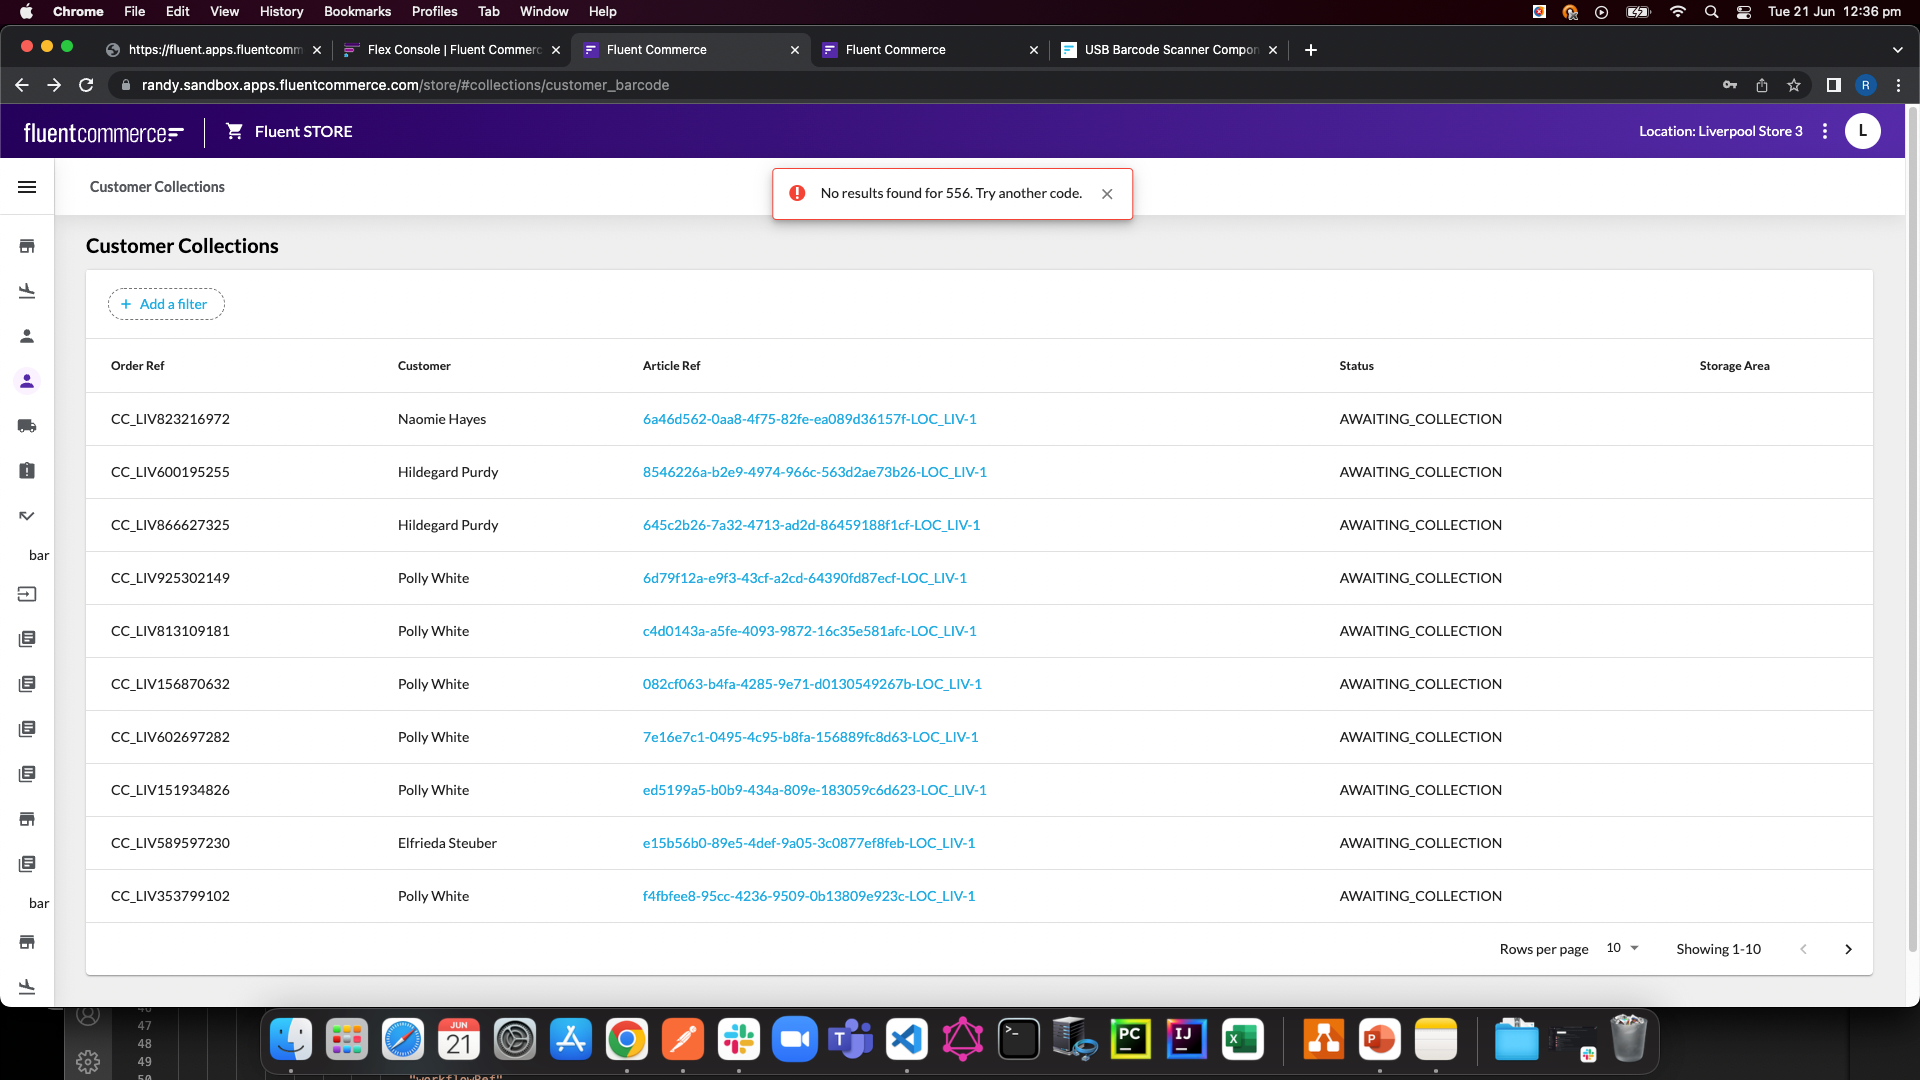Open article link for Elfrieda Steuber order

point(808,843)
